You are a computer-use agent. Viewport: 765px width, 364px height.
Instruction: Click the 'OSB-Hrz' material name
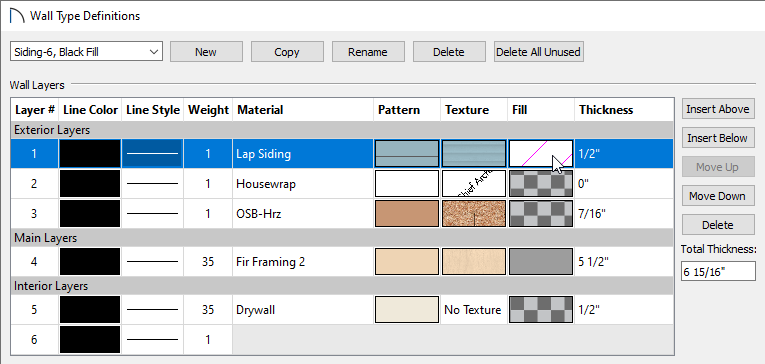point(259,213)
